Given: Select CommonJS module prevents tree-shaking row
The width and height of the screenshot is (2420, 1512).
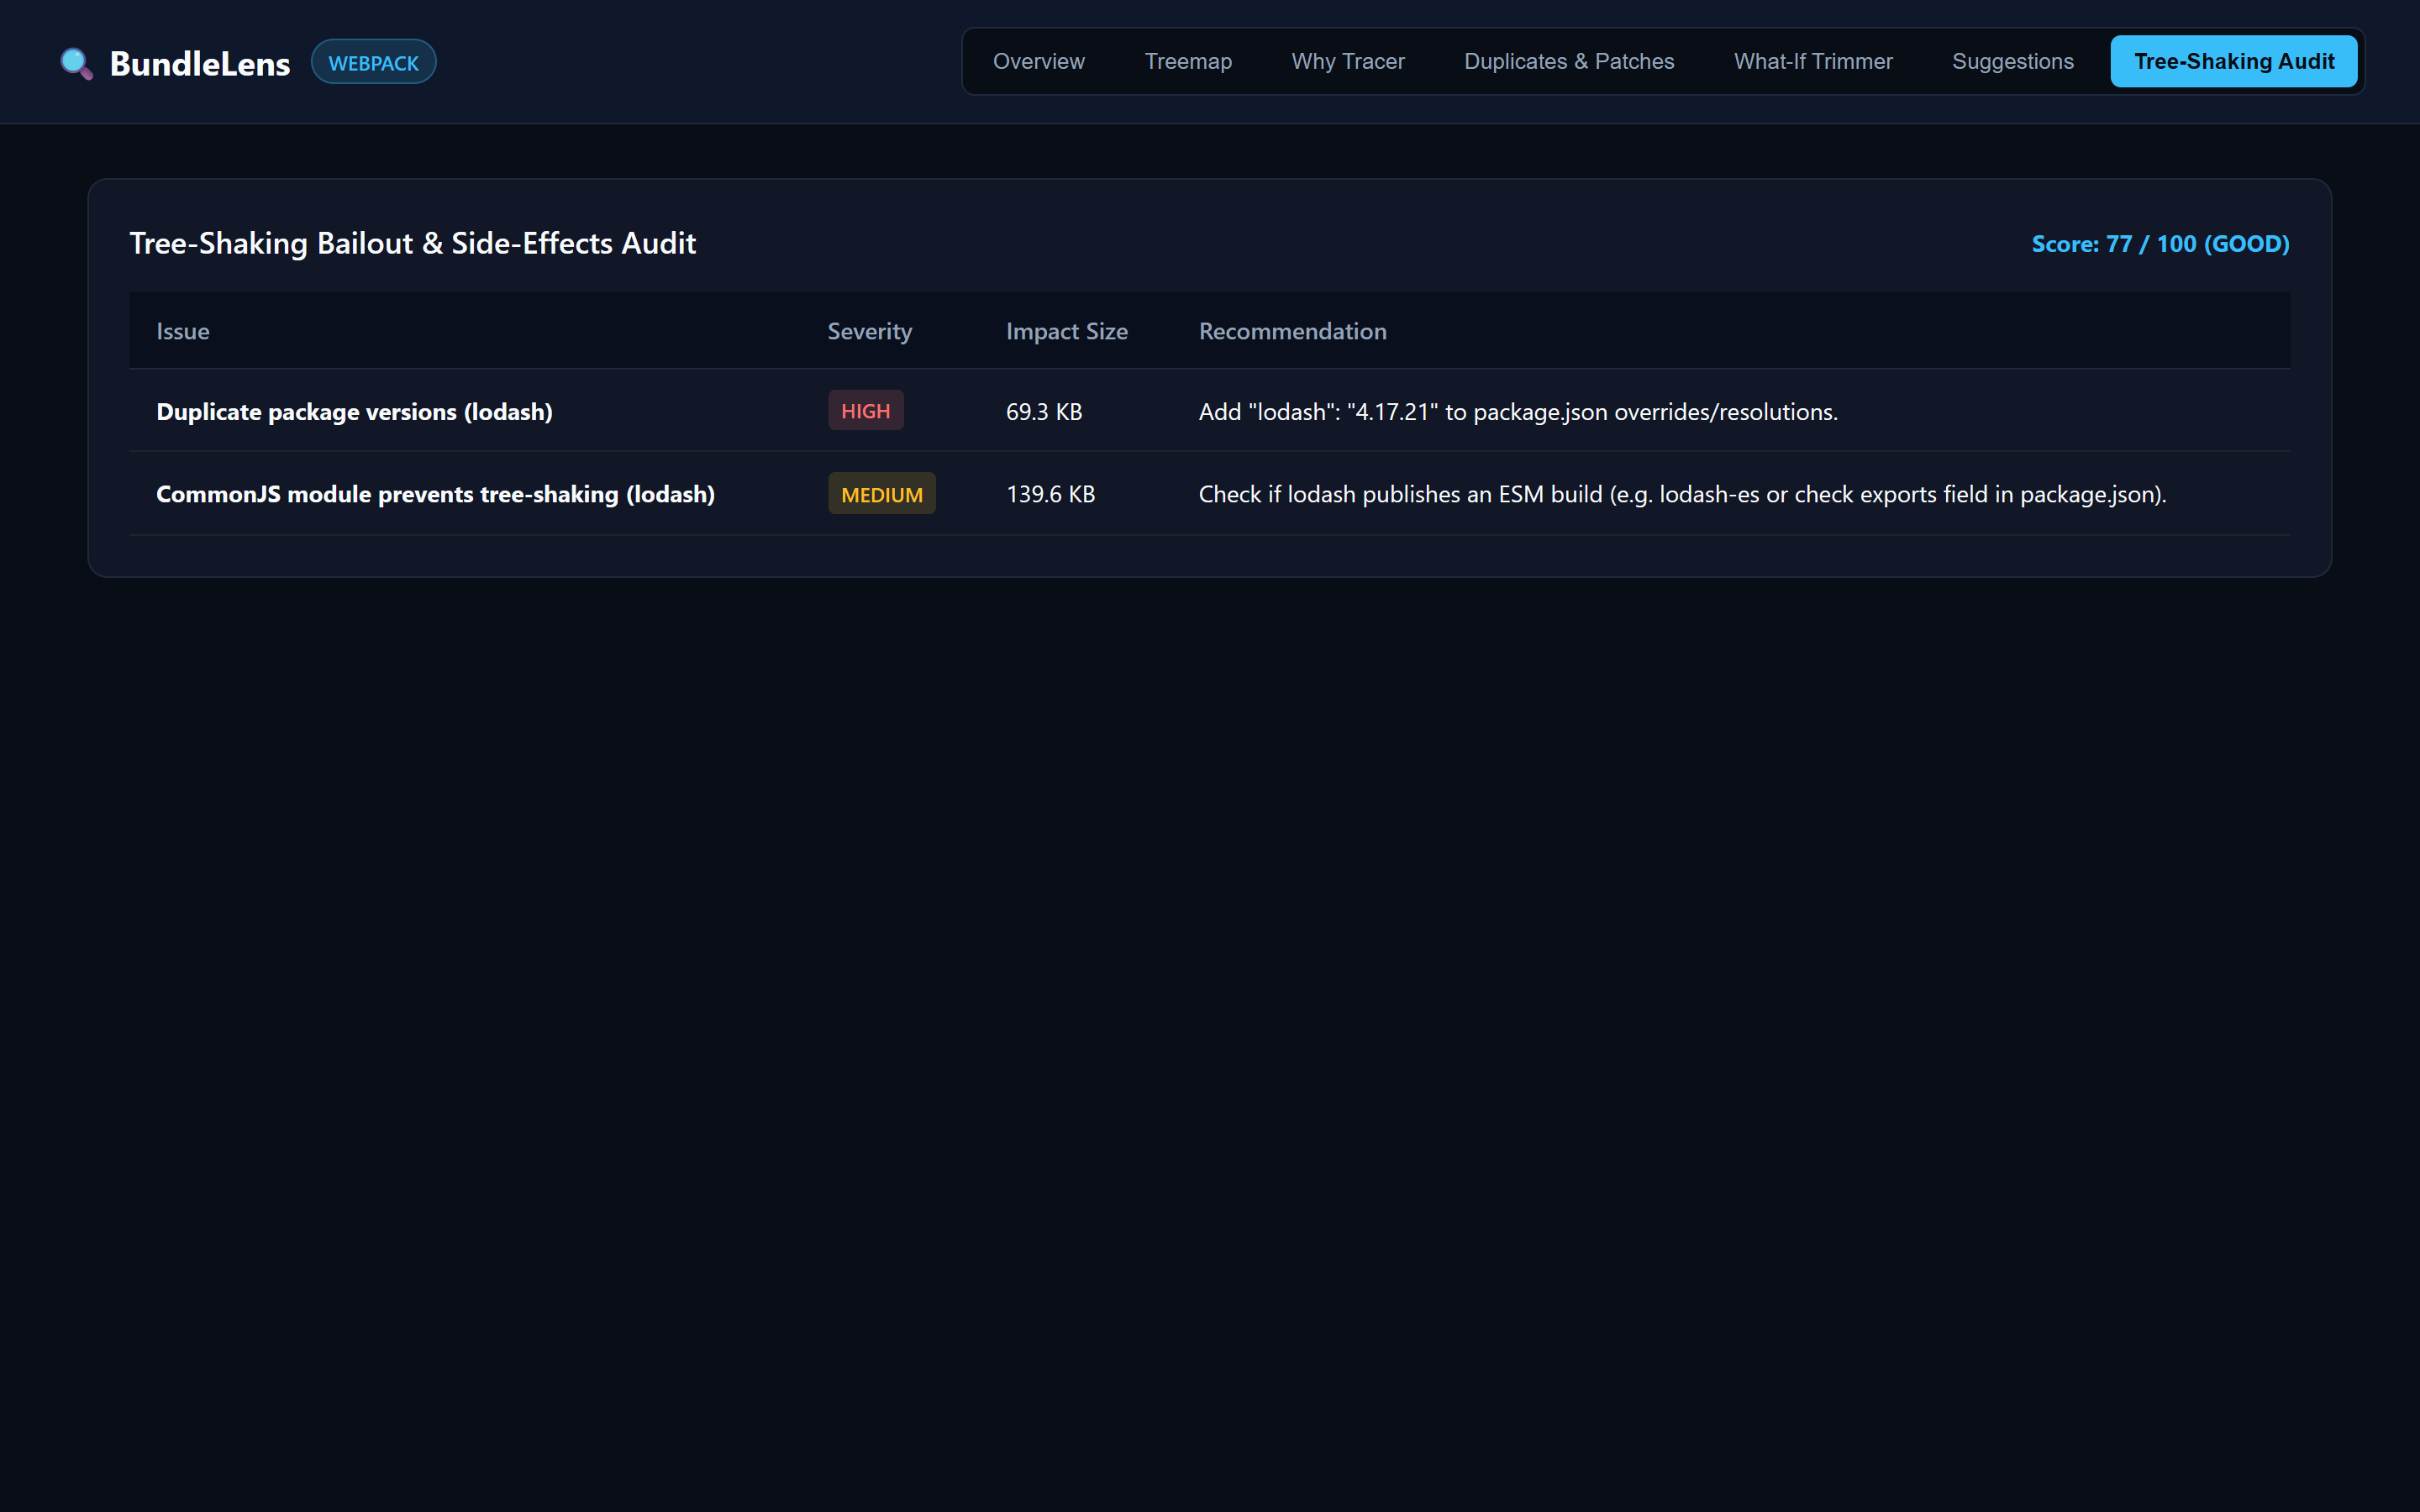Looking at the screenshot, I should tap(1209, 494).
